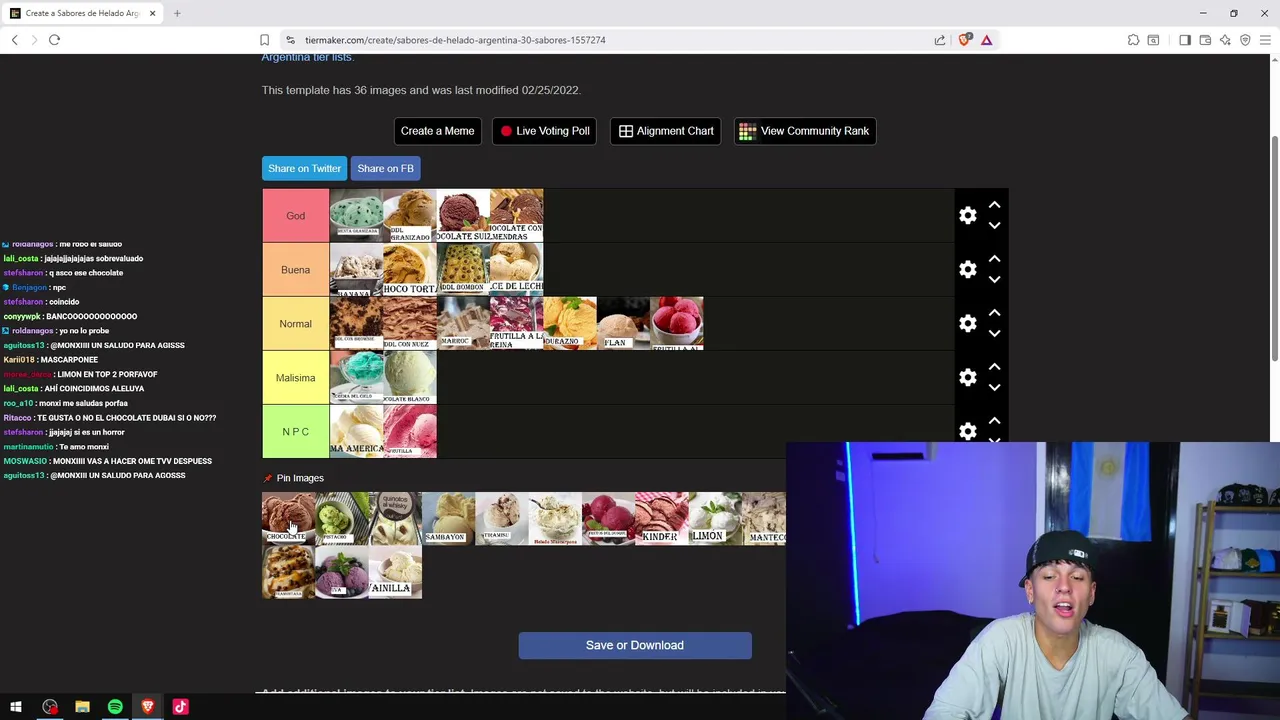
Task: Open settings gear for Normal tier
Action: tap(968, 324)
